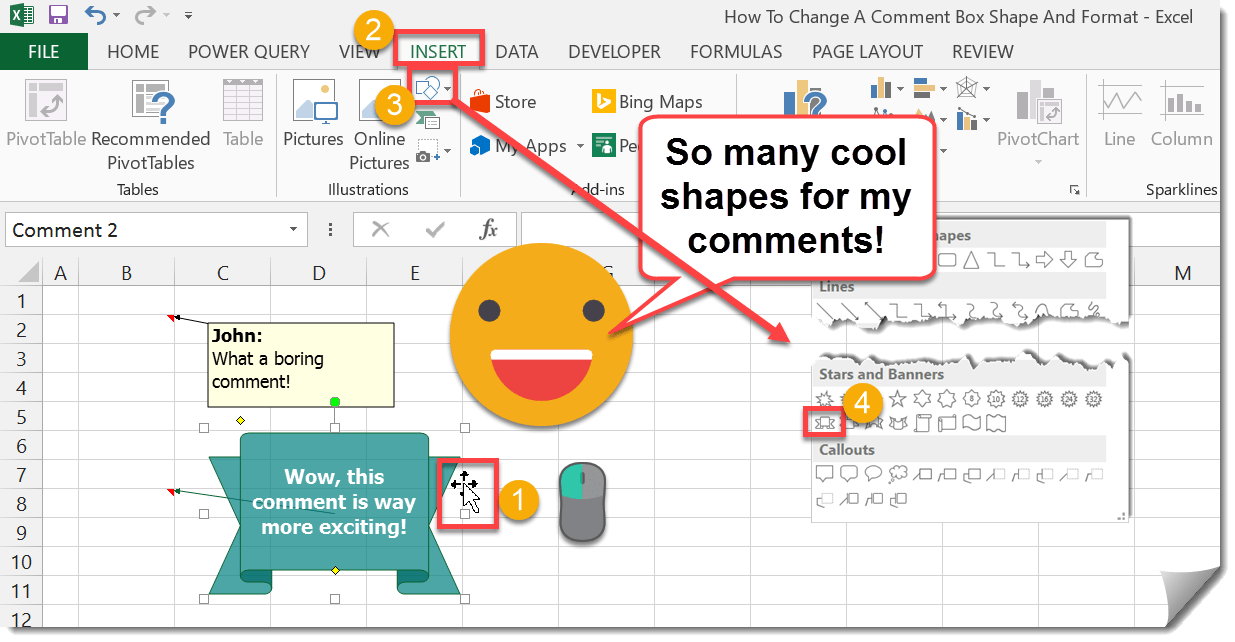This screenshot has height=642, width=1235.
Task: Select the 32-Point Star shape
Action: click(x=1093, y=398)
